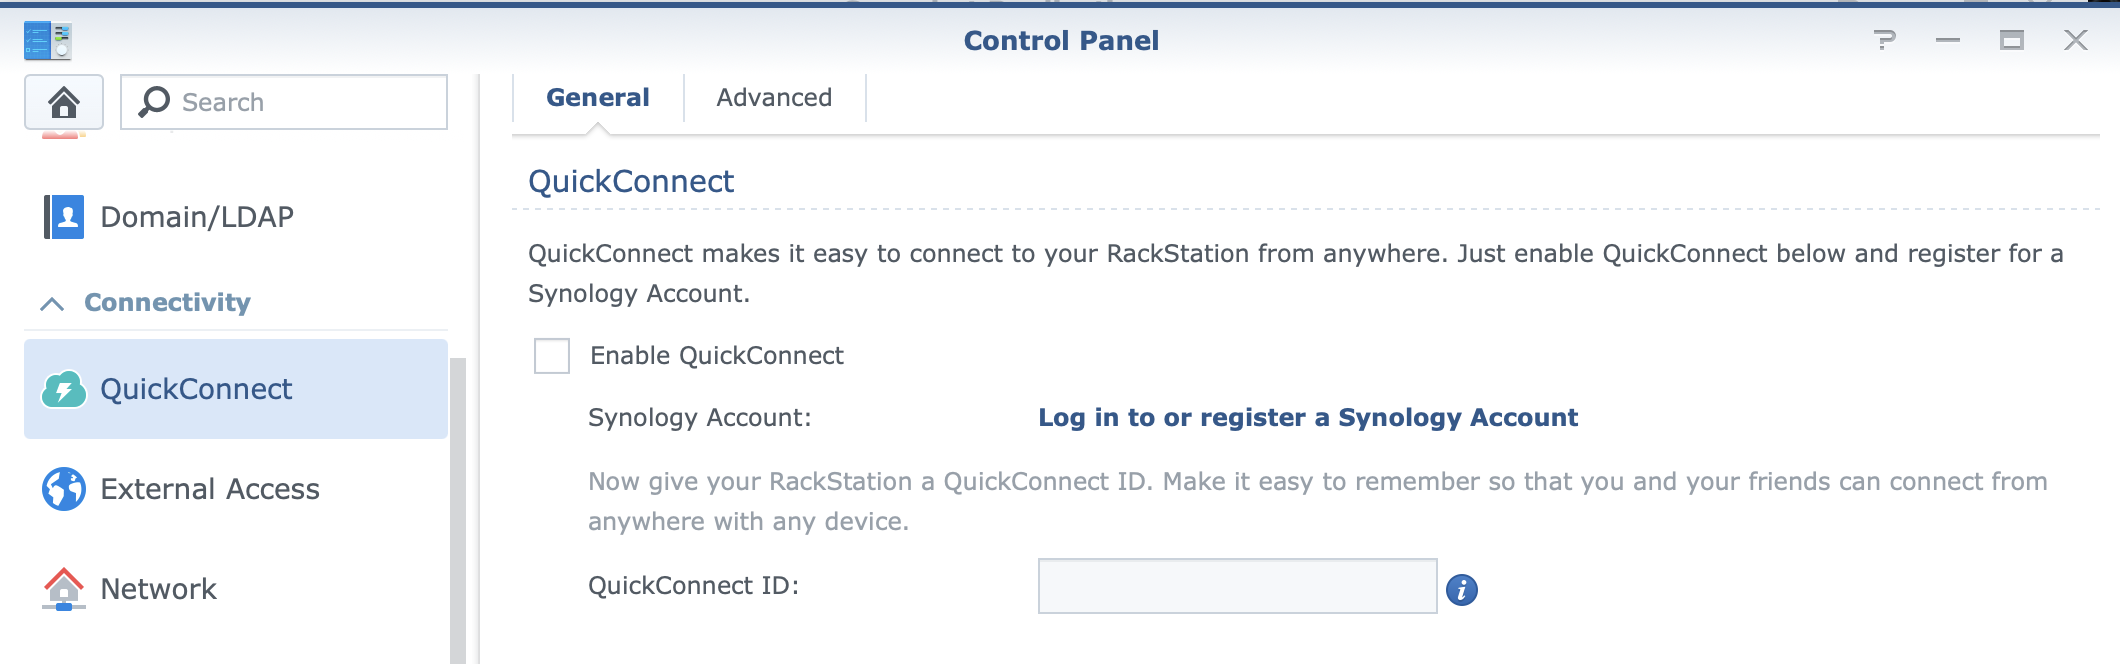Maximize the Control Panel window
Screen dimensions: 2120x664
tap(2012, 40)
